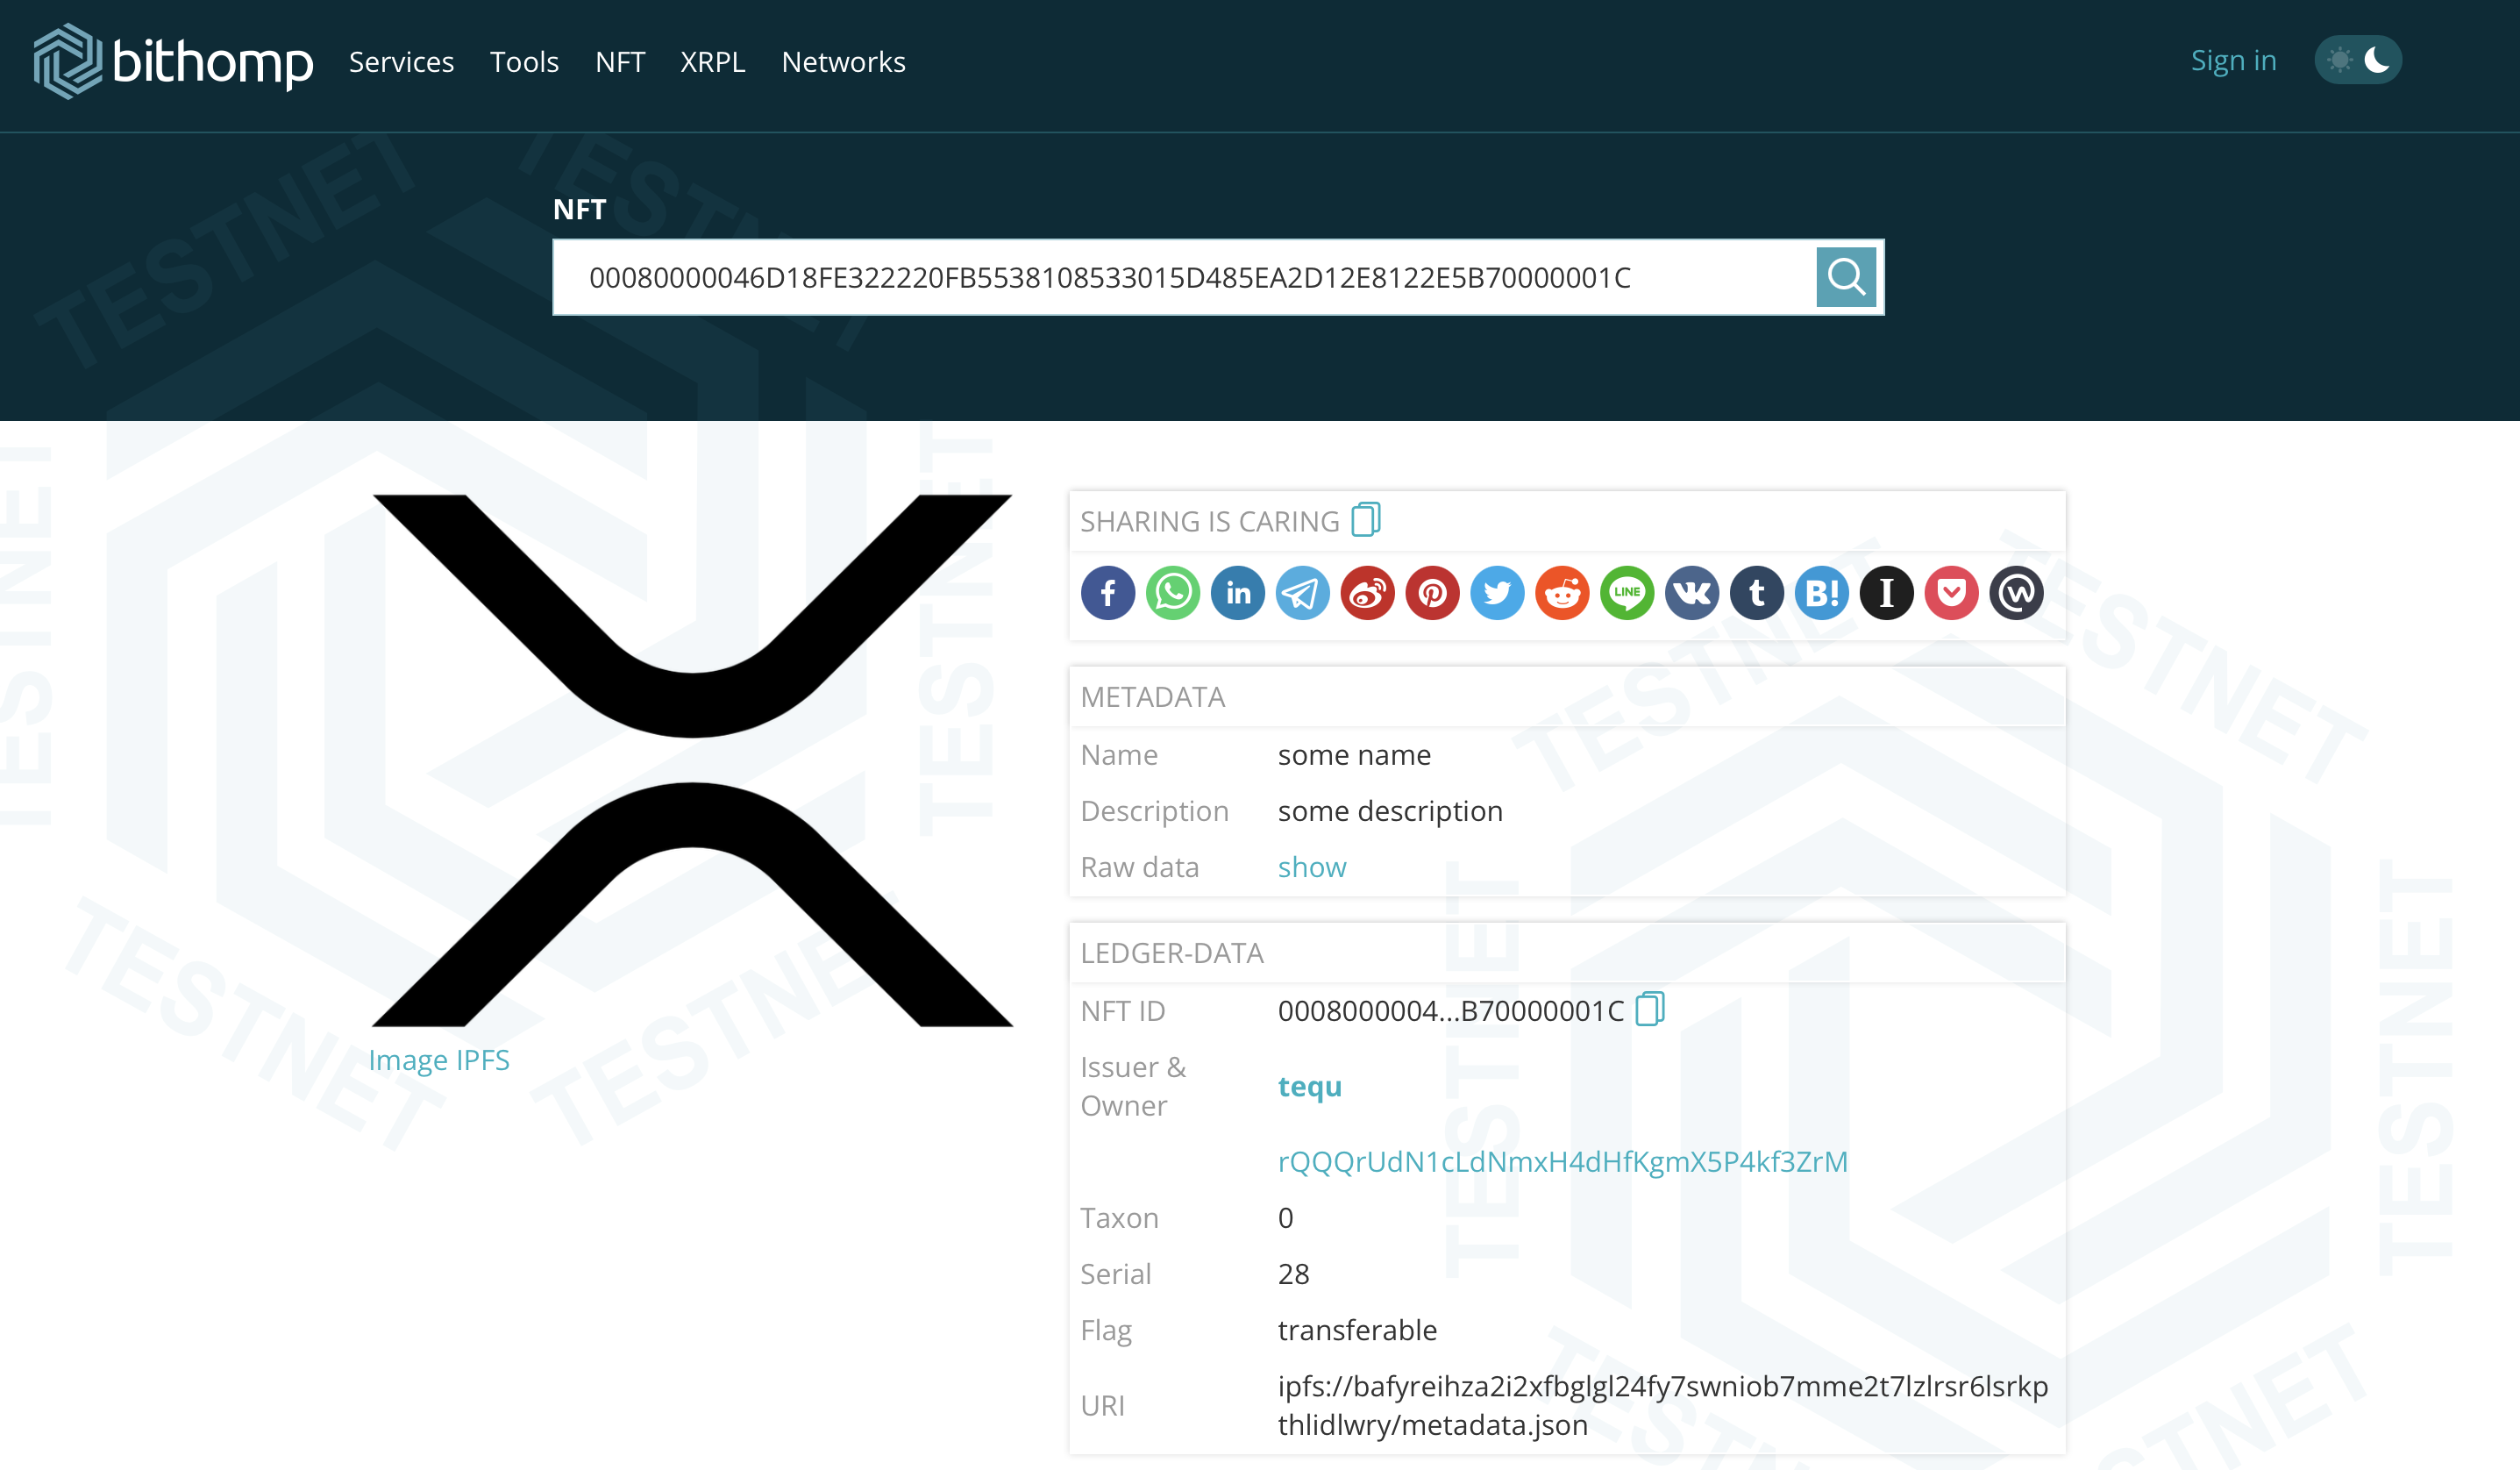Image resolution: width=2520 pixels, height=1470 pixels.
Task: Click the Taxon value 0
Action: [x=1286, y=1218]
